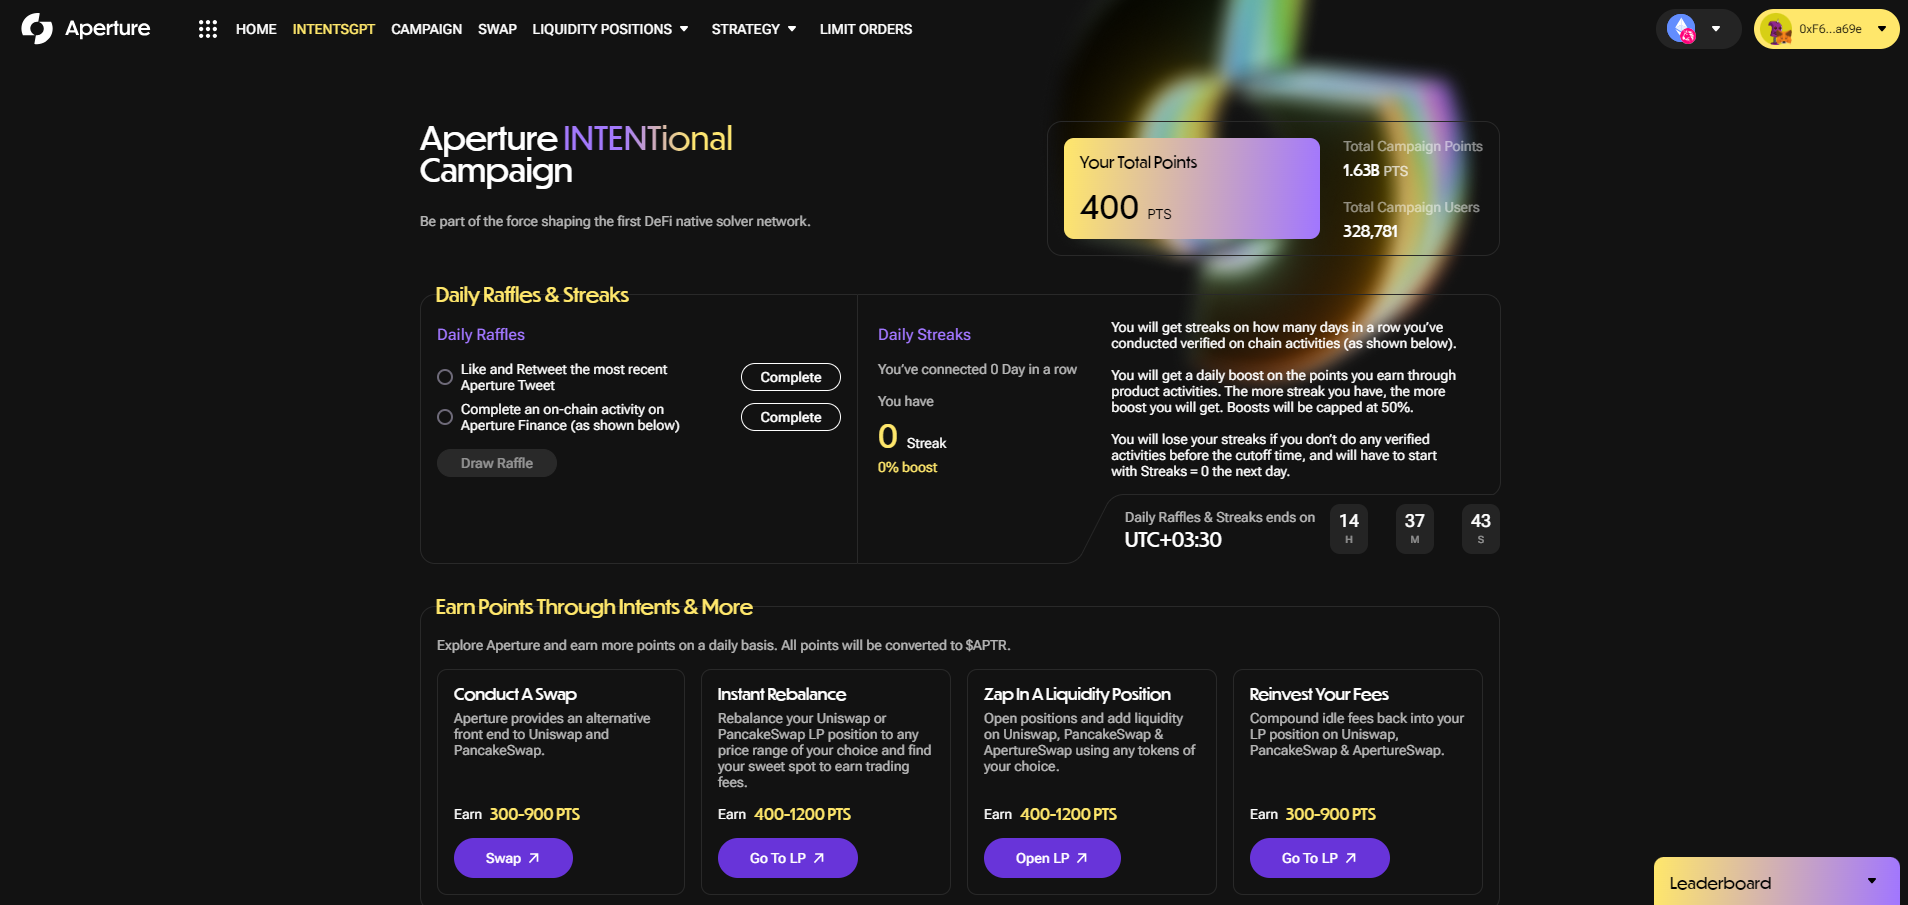
Task: Click Earn 400-1200 PTS under Zap In
Action: pyautogui.click(x=1050, y=814)
